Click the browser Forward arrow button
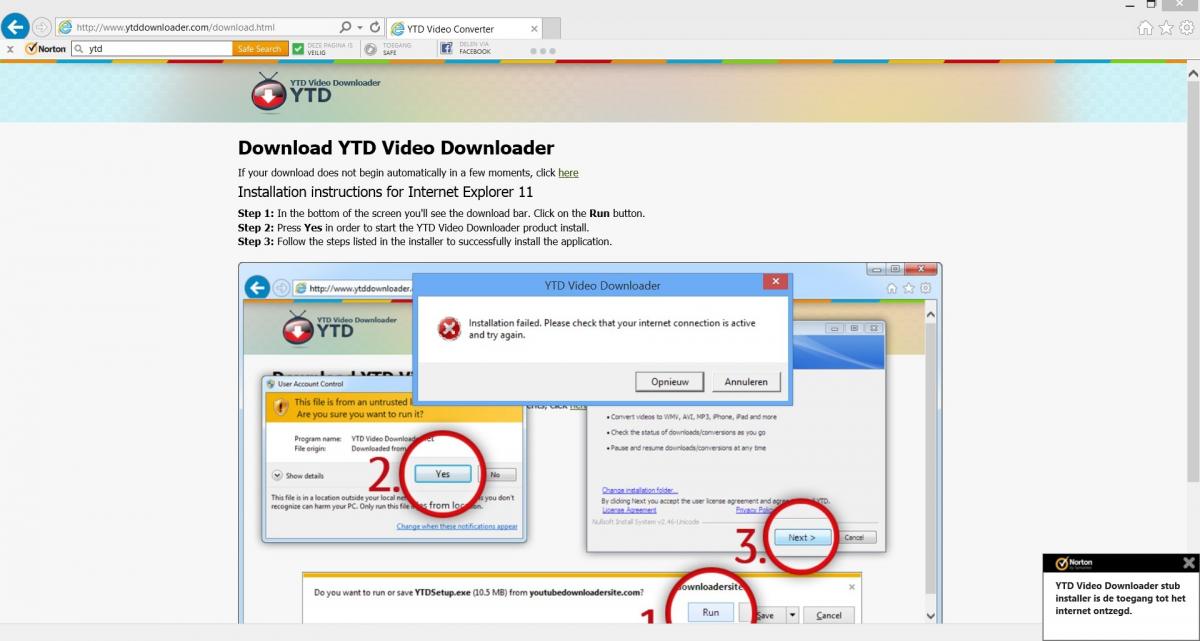Screen dimensions: 1200x641 (42, 28)
